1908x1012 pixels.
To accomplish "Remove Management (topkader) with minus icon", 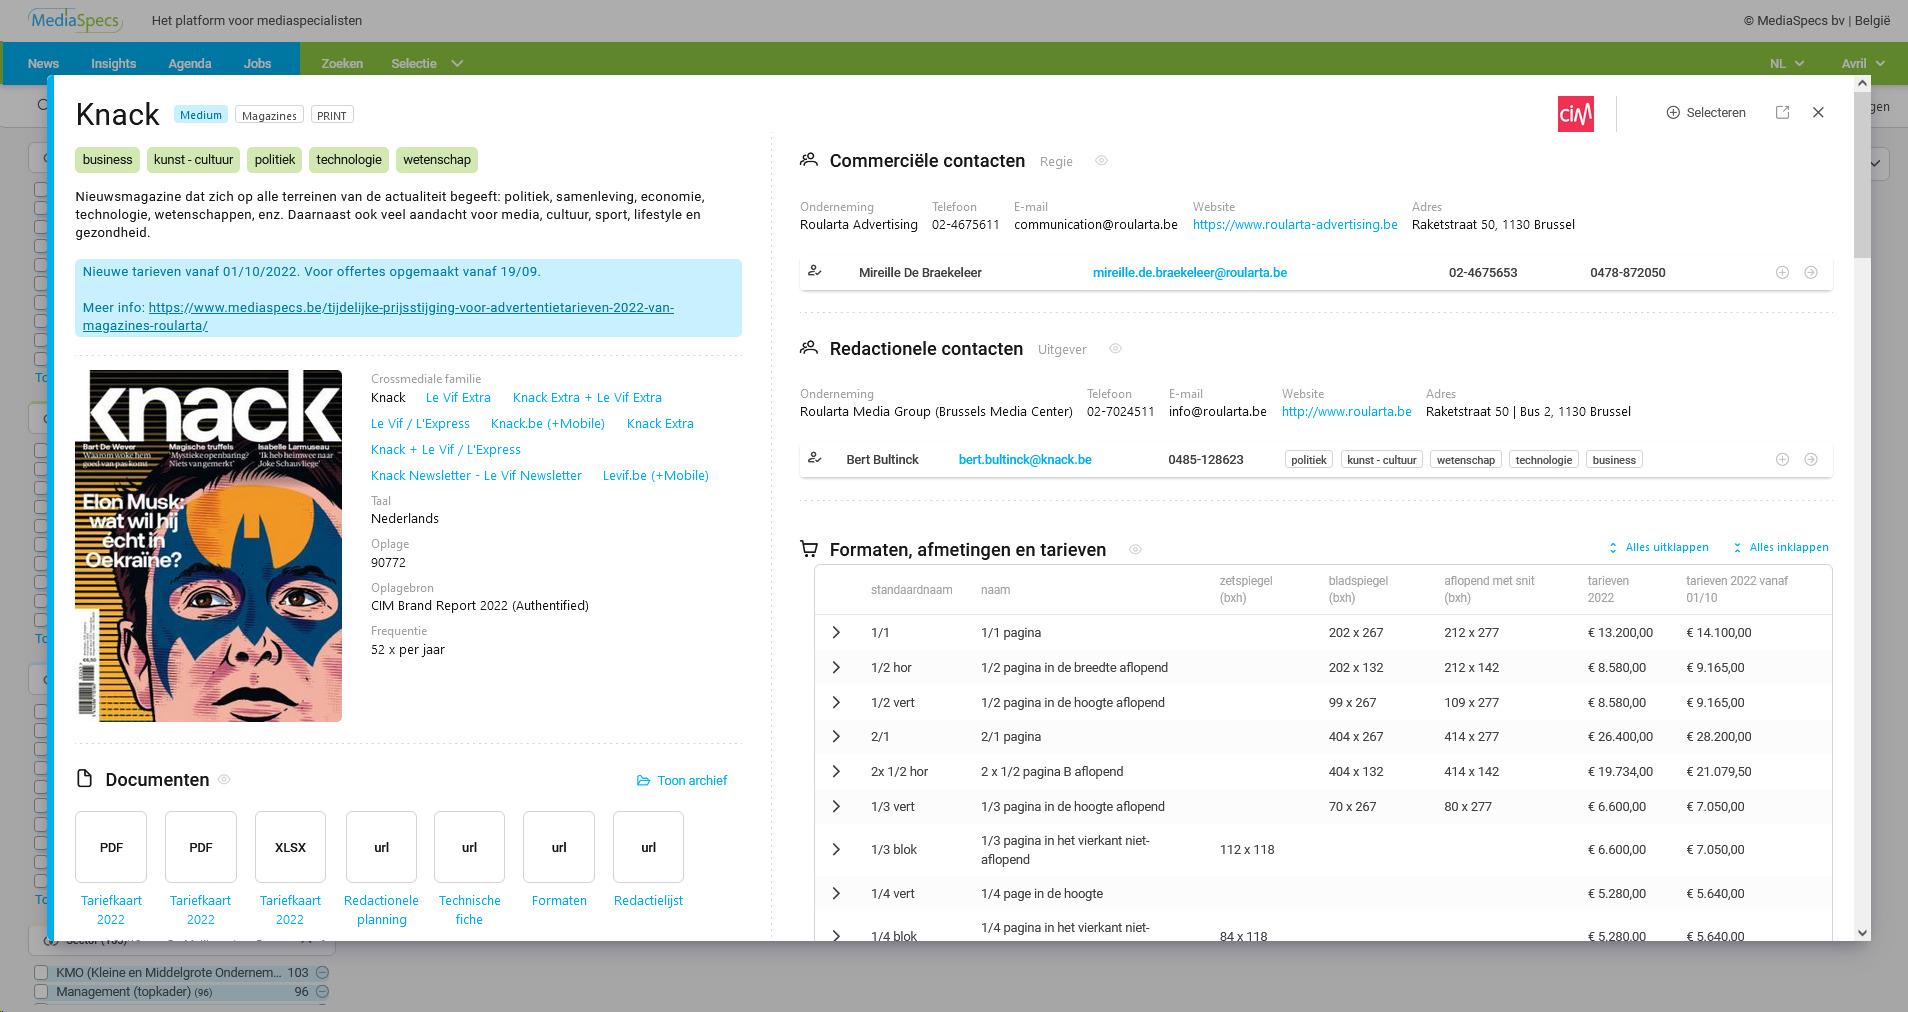I will pos(322,991).
